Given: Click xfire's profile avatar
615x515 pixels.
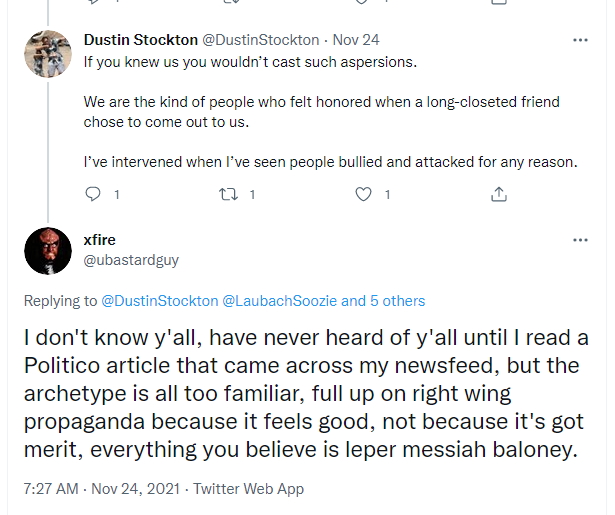Looking at the screenshot, I should coord(46,250).
